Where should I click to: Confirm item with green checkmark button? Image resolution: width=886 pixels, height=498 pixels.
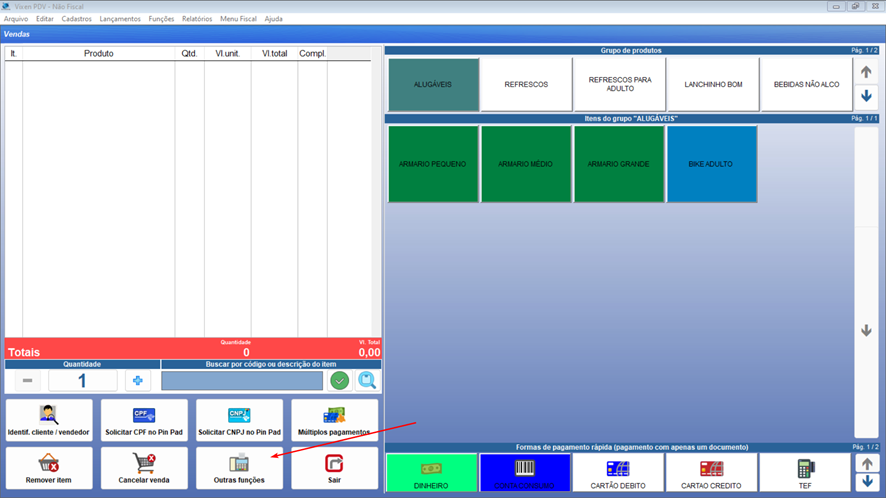[x=340, y=381]
